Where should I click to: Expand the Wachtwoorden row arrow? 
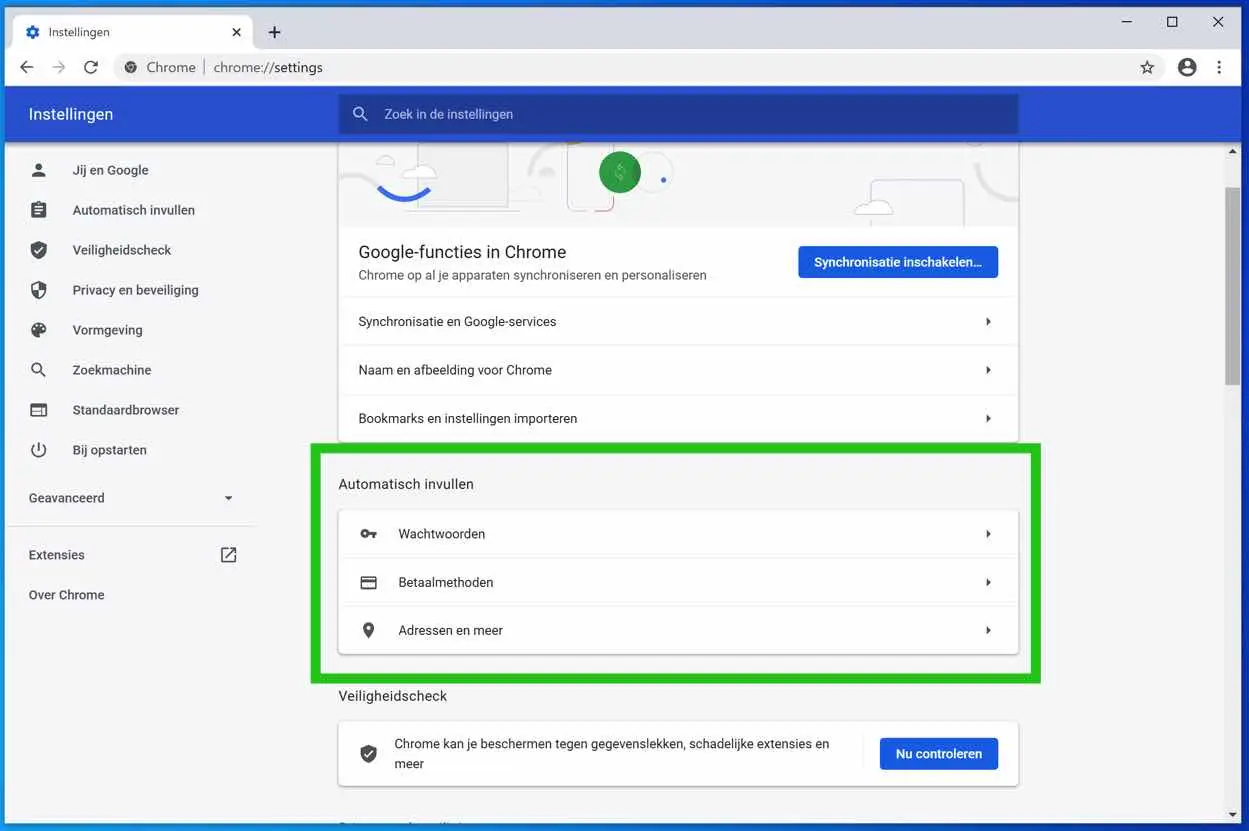988,534
